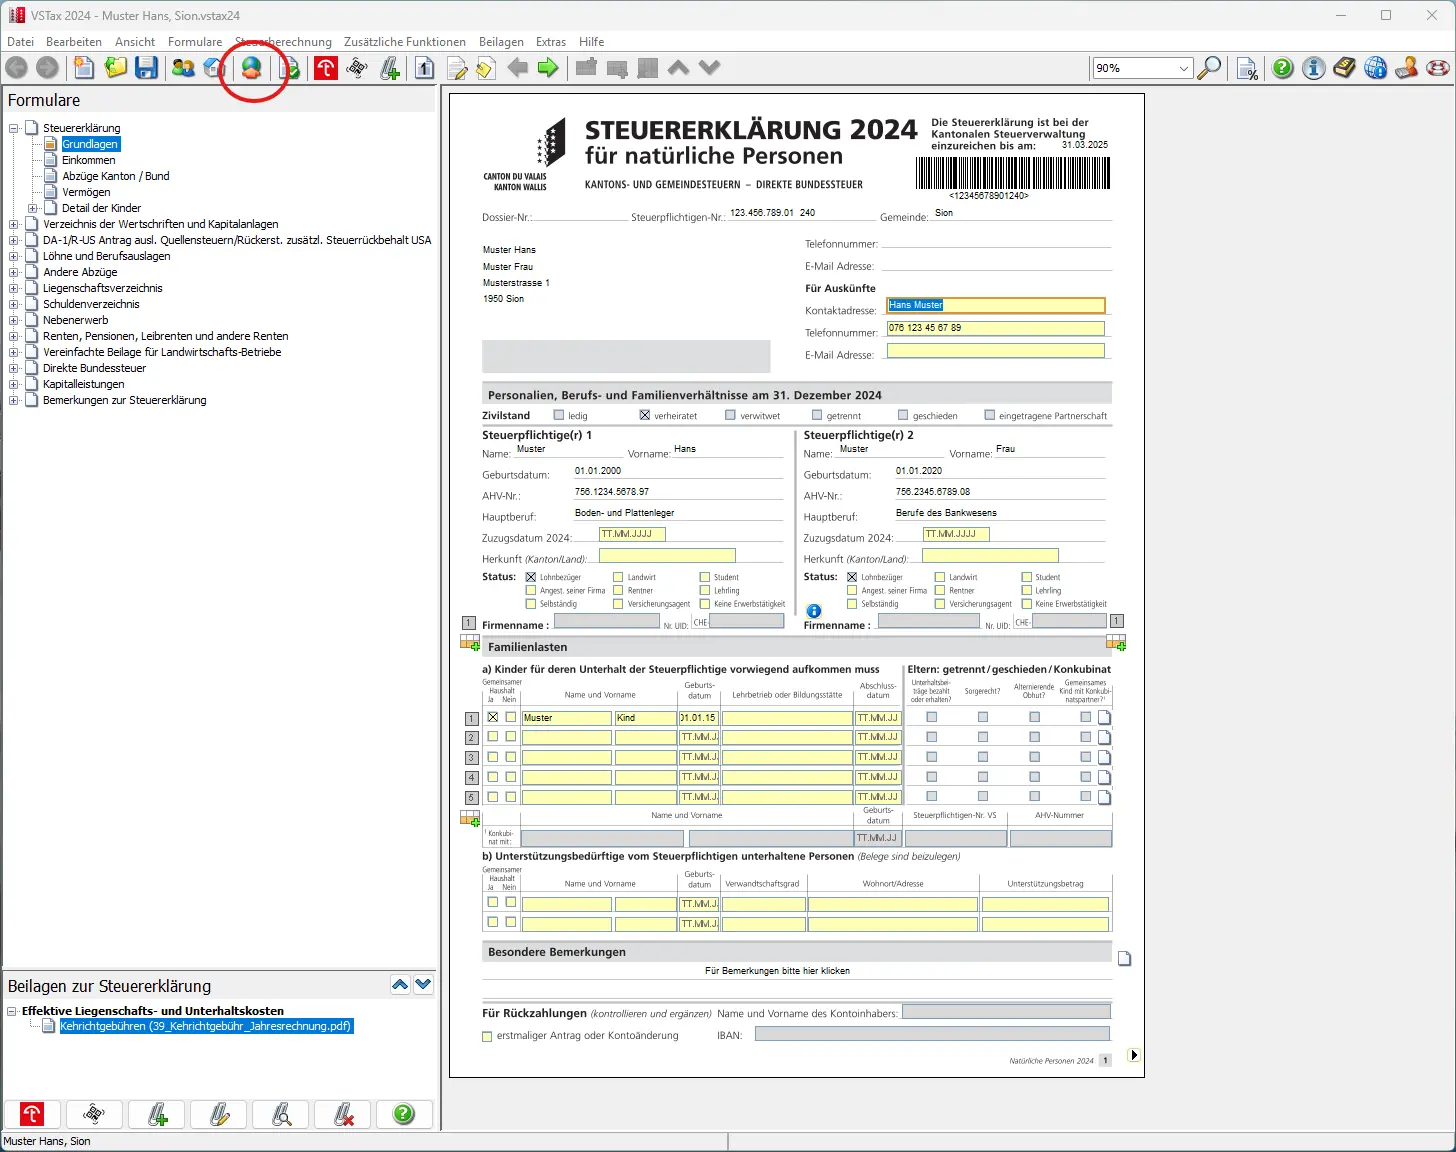
Task: Check the 'ledig' Zivilstand checkbox
Action: [x=559, y=415]
